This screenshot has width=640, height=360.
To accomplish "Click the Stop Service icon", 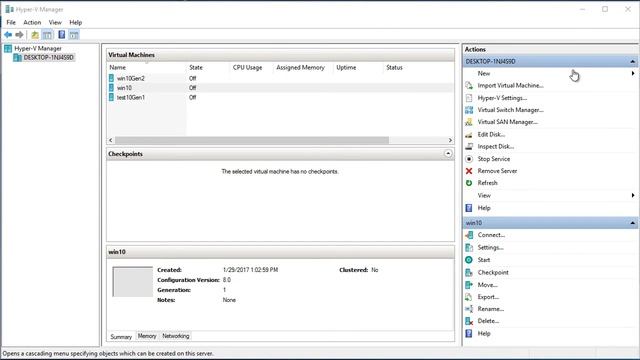I will click(469, 159).
